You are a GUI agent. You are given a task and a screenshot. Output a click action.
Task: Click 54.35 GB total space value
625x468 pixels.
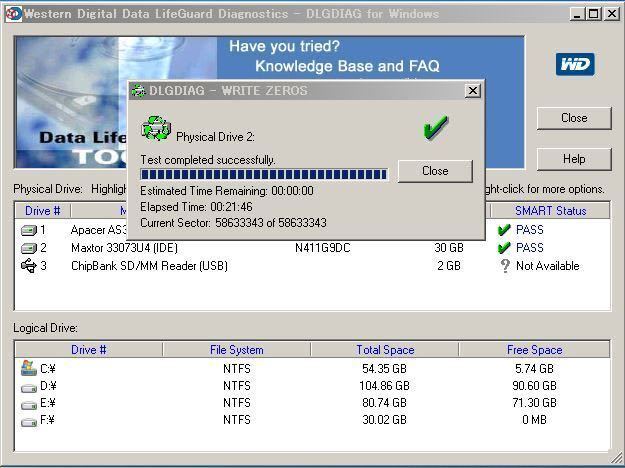[x=384, y=369]
